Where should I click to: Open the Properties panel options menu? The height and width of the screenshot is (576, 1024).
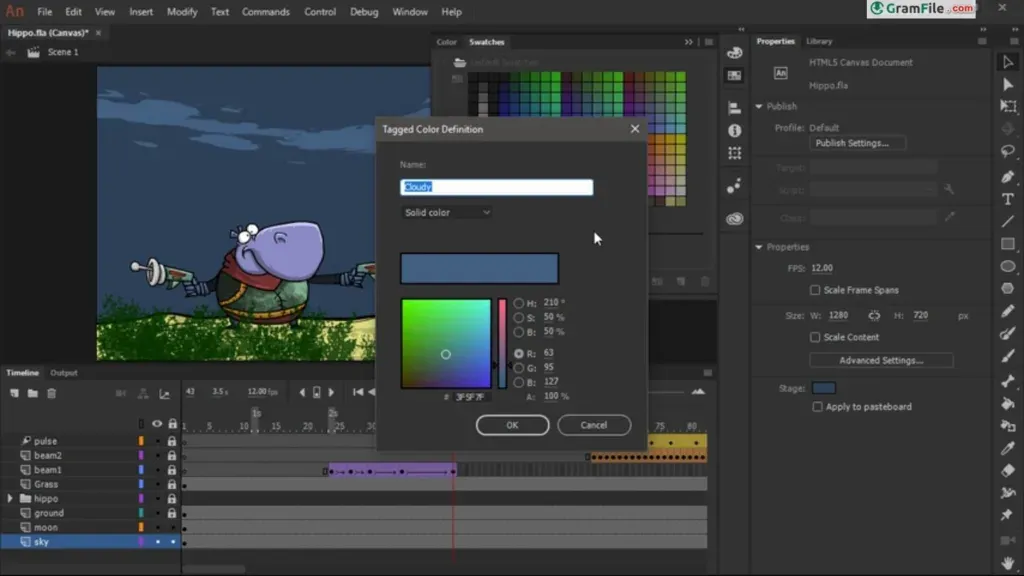point(982,41)
